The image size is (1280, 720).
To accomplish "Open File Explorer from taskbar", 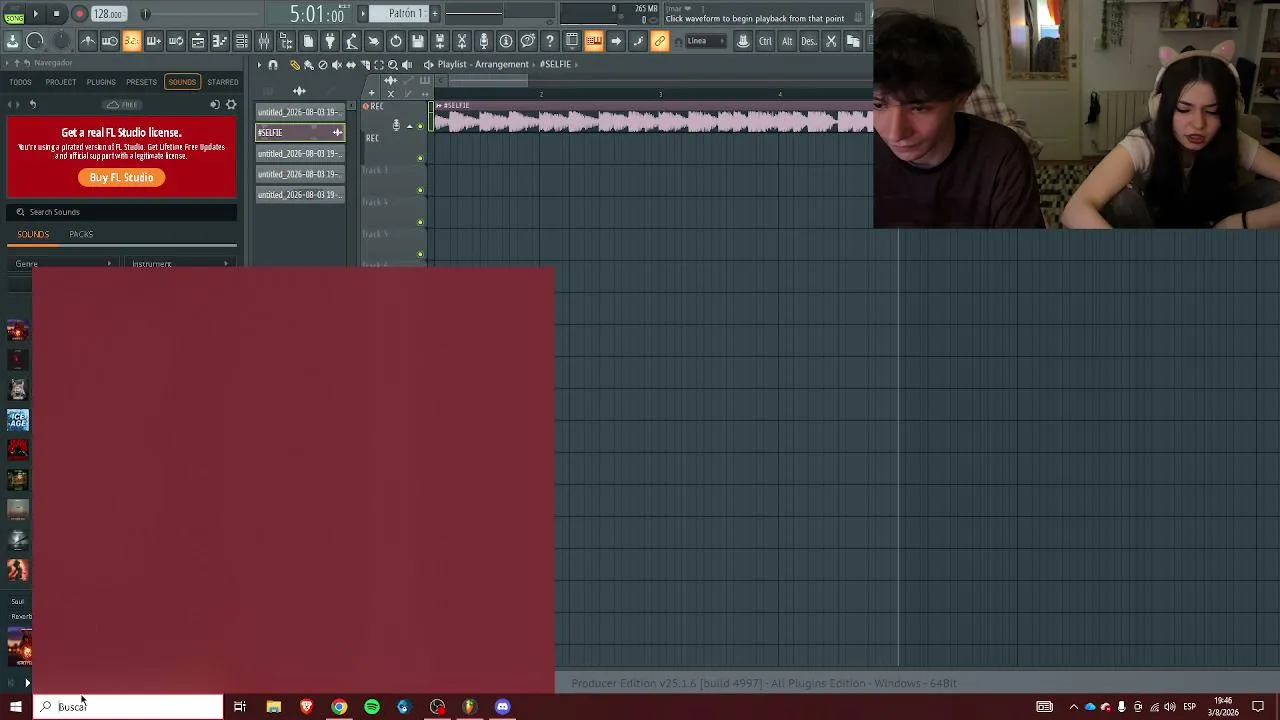I will pos(273,707).
